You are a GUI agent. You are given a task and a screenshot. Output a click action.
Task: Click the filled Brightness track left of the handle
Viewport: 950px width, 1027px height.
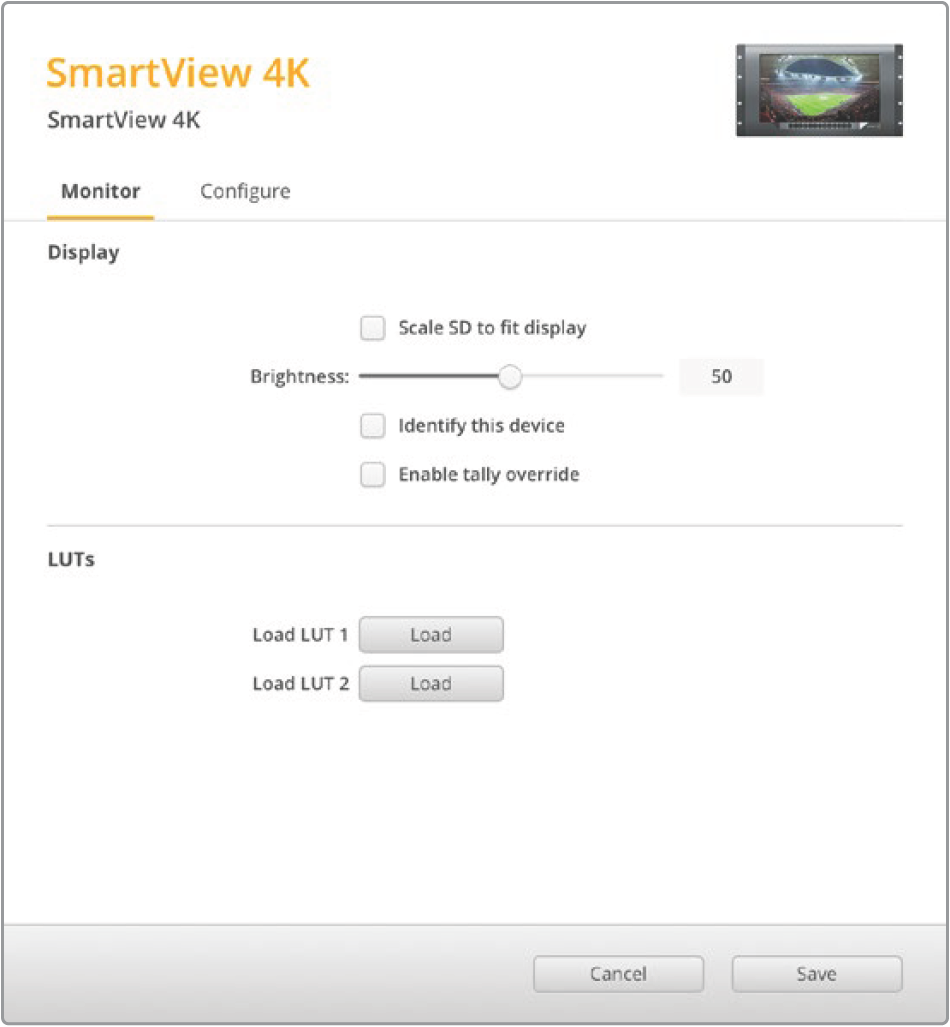[430, 377]
